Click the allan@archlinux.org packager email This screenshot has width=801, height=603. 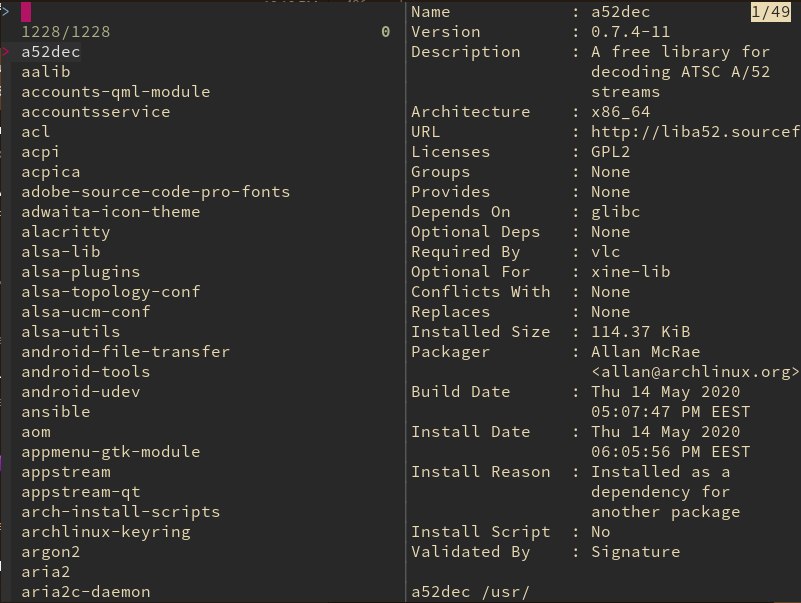click(x=695, y=372)
